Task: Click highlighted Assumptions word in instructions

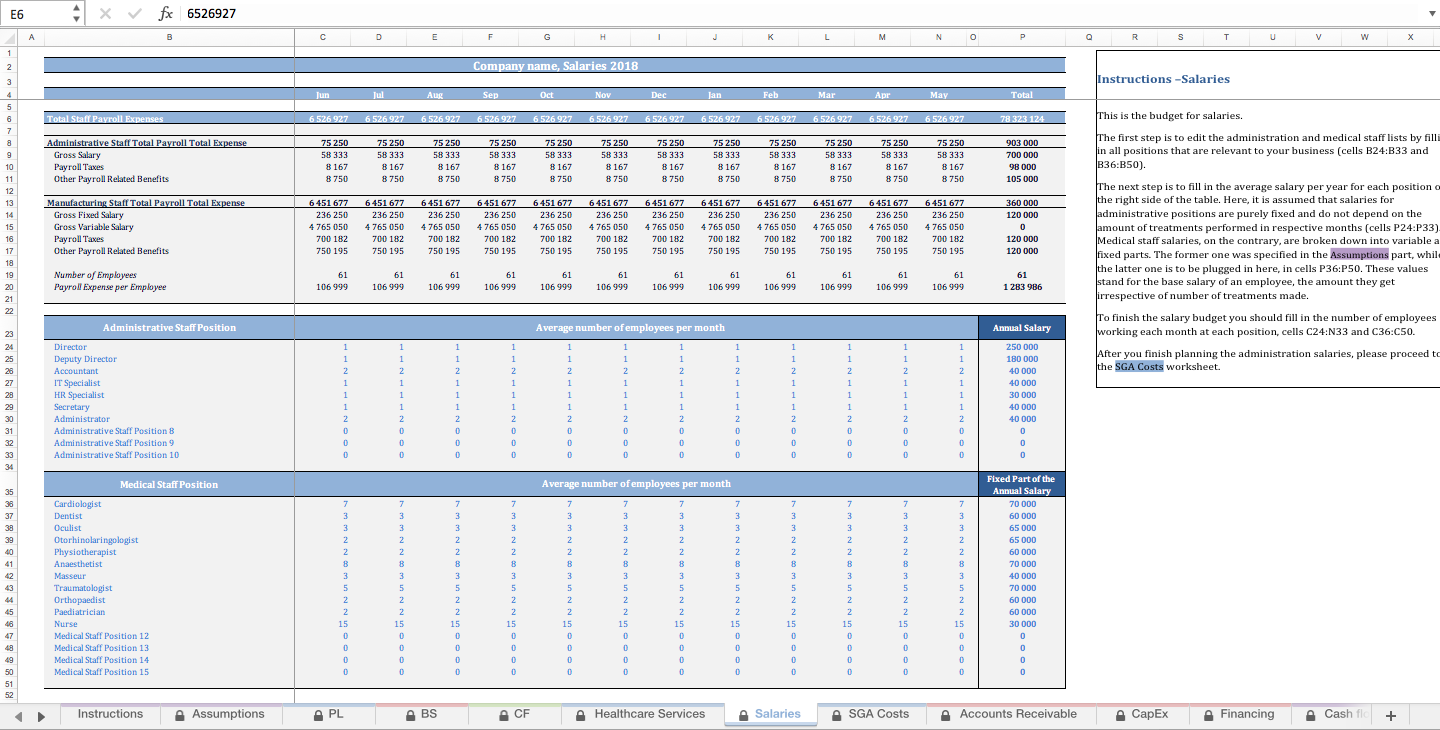Action: 1359,255
